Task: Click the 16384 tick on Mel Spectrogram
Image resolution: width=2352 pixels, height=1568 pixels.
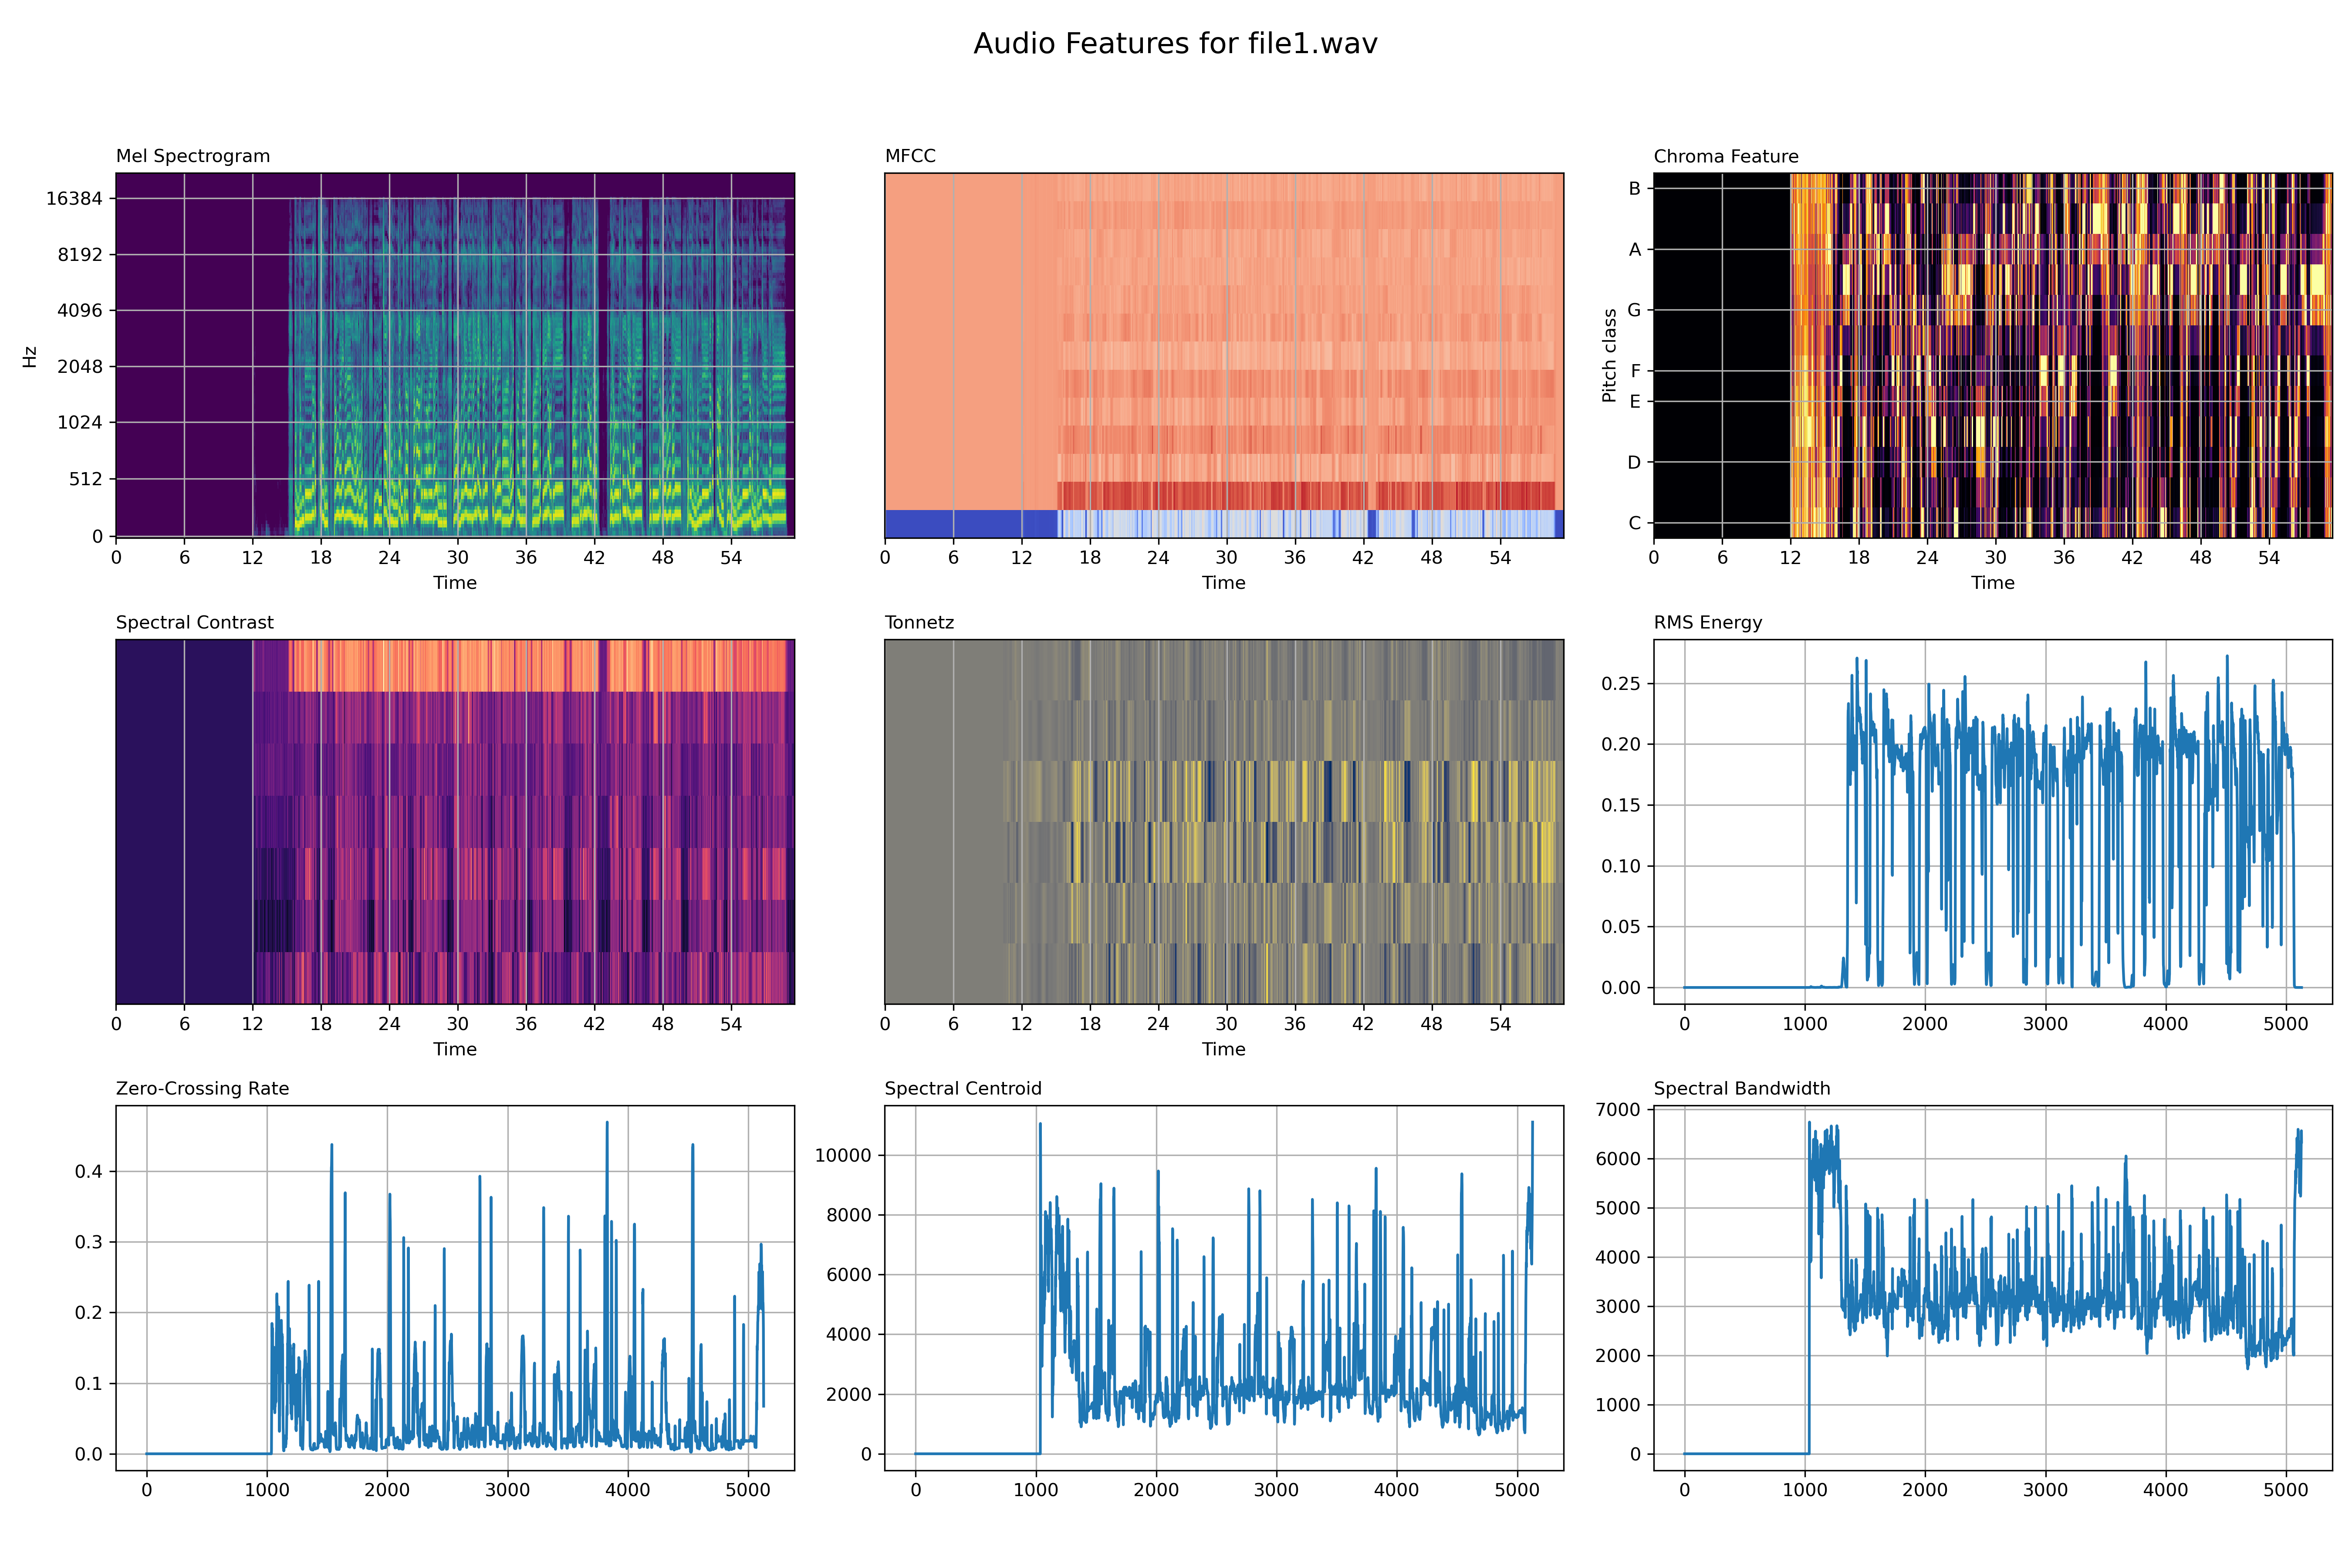Action: tap(74, 198)
